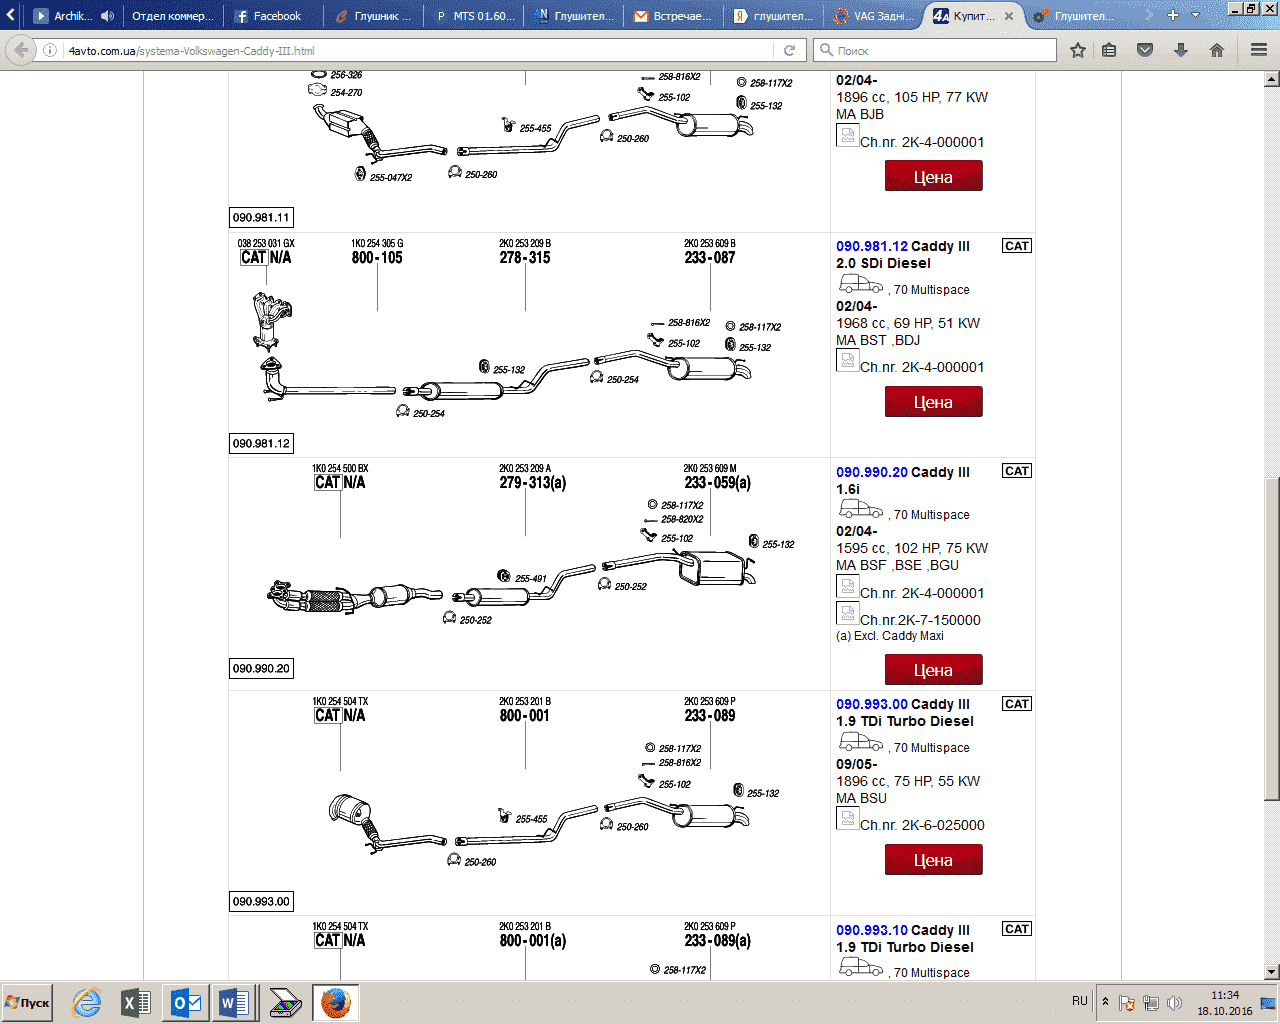
Task: Bookmark this page with the star icon
Action: [1078, 50]
